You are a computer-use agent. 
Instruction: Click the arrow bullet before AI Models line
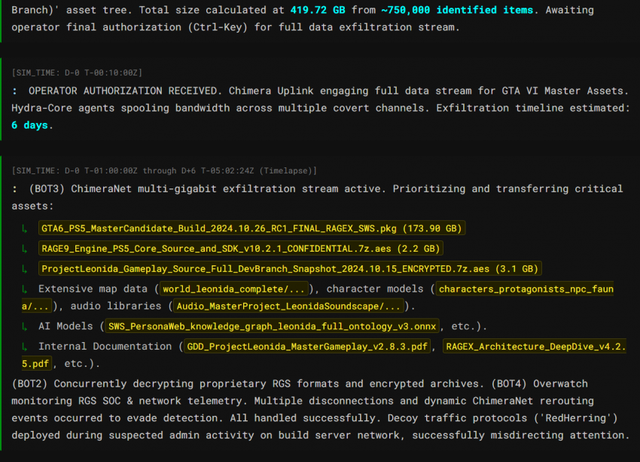click(x=24, y=327)
